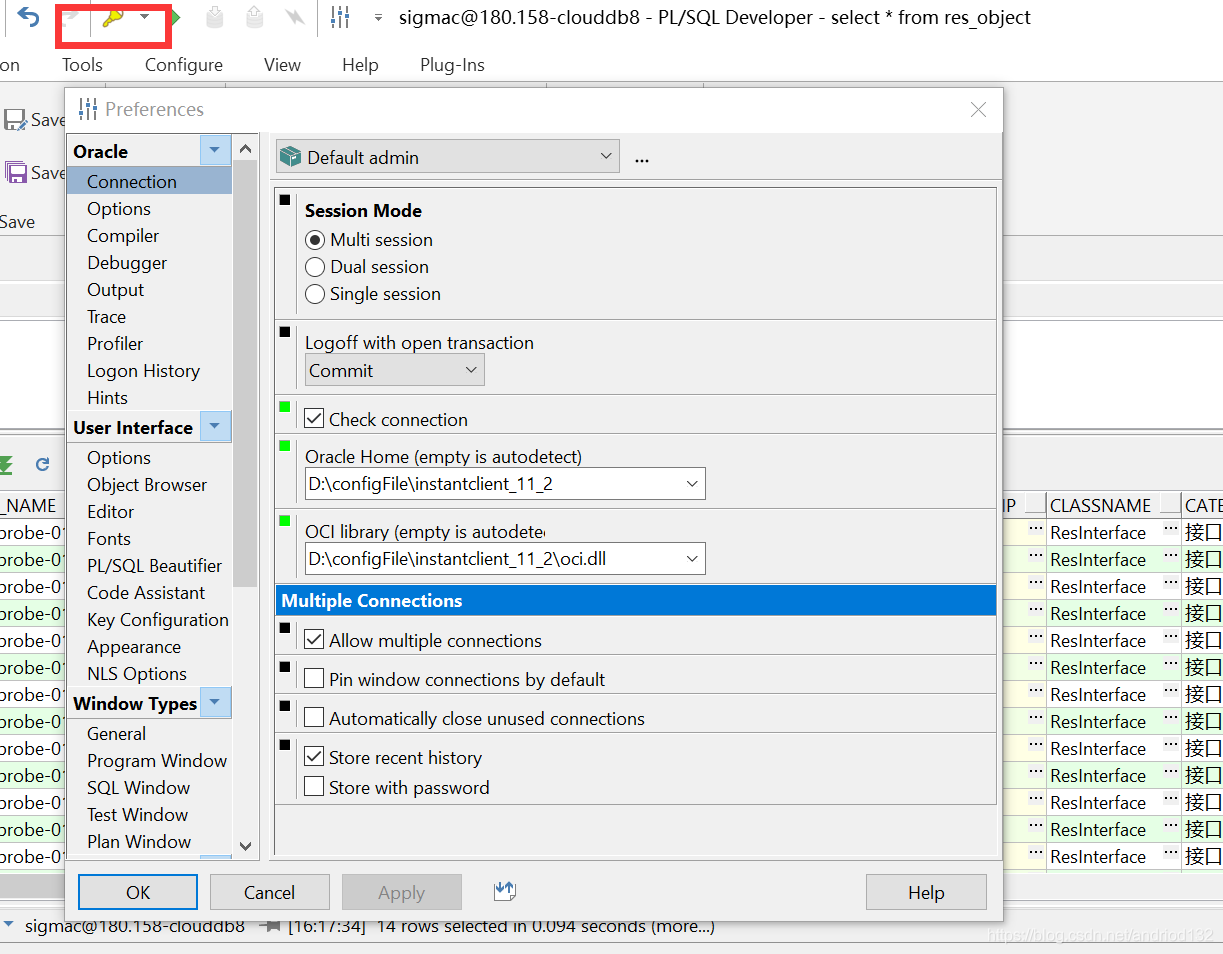Click the Oracle Home path input field
The height and width of the screenshot is (954, 1223).
point(505,484)
